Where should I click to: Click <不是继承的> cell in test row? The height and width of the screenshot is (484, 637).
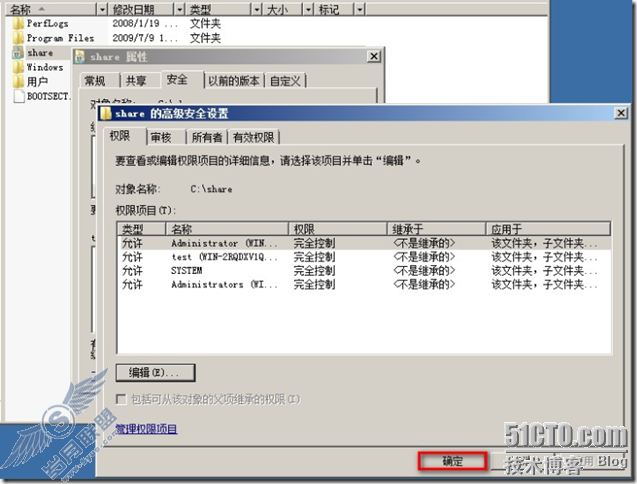tap(424, 257)
